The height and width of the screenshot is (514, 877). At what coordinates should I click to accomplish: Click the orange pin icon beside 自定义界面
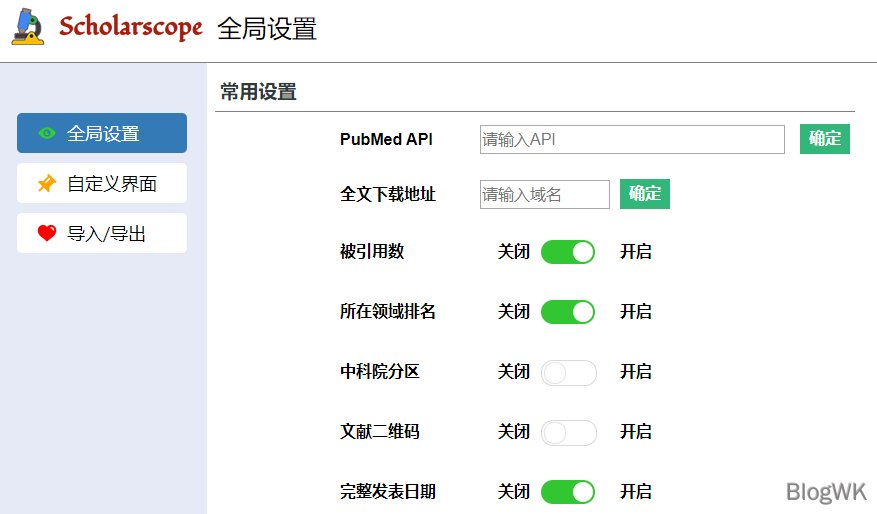click(46, 183)
